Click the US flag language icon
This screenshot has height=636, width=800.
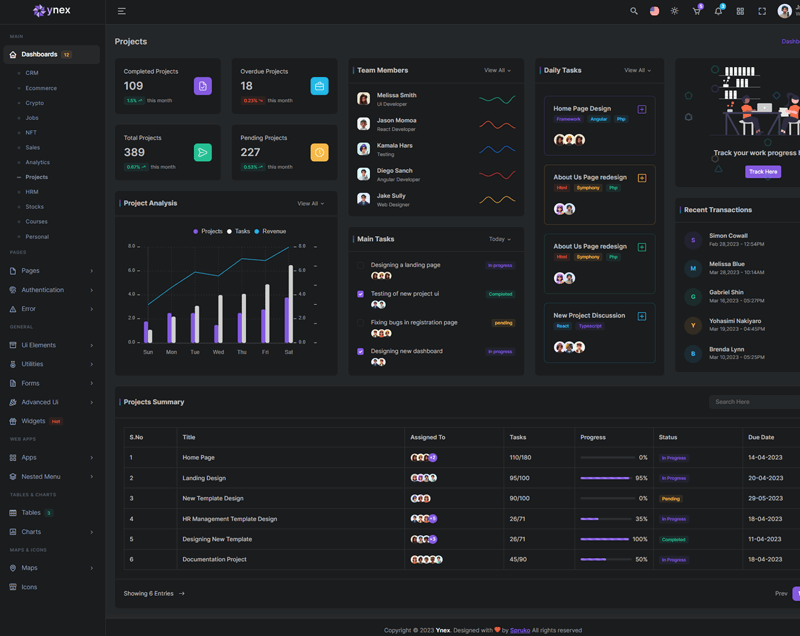pyautogui.click(x=654, y=11)
